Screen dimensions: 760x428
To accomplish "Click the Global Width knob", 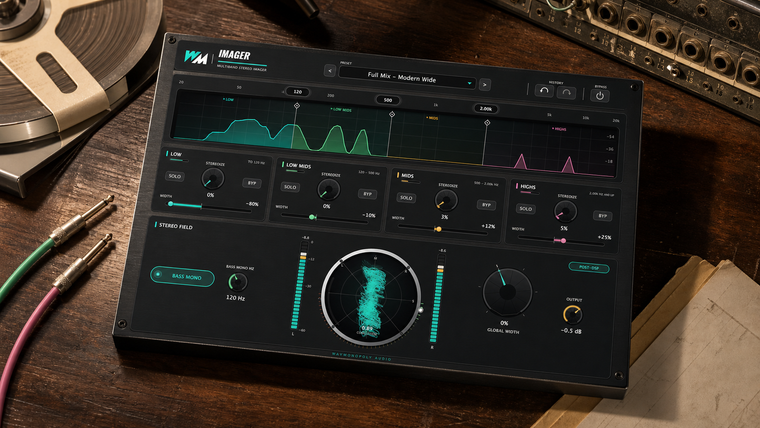I will [x=507, y=292].
